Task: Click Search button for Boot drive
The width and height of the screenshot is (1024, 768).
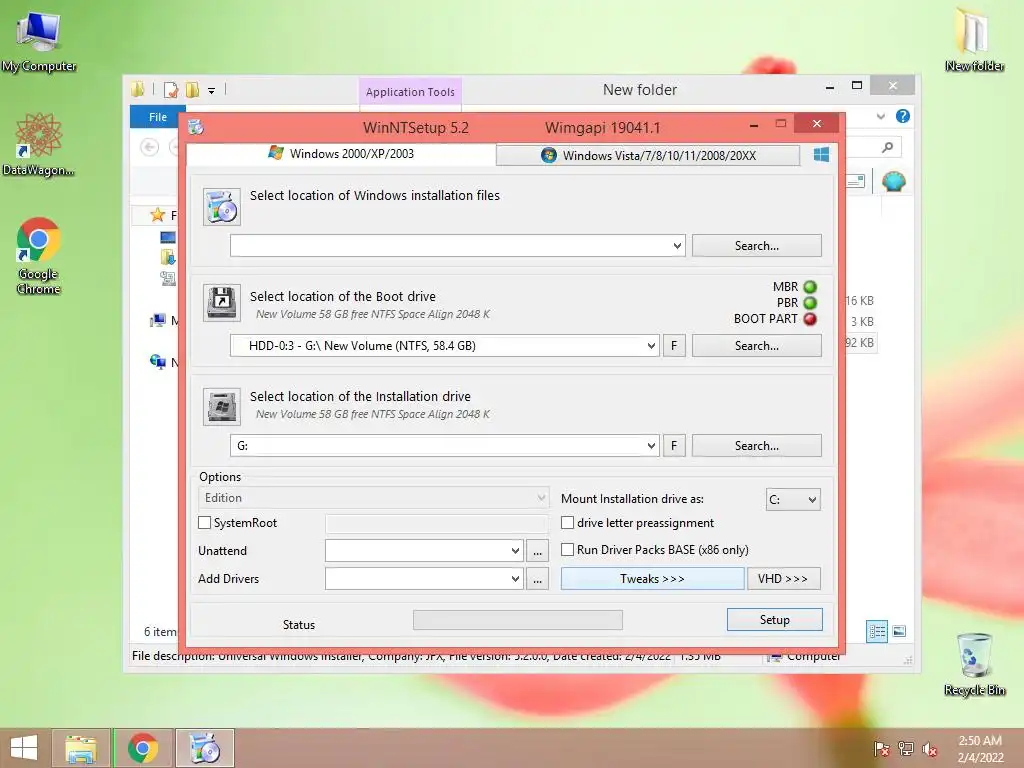Action: click(x=757, y=345)
